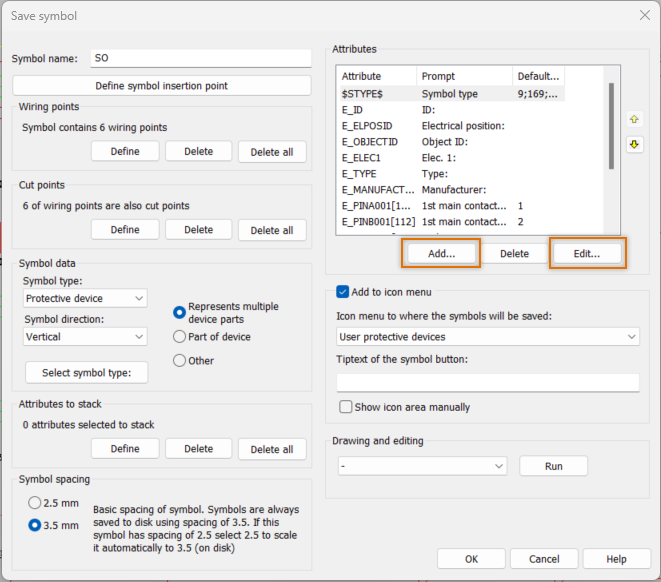
Task: Delete all attributes to stack
Action: click(272, 449)
